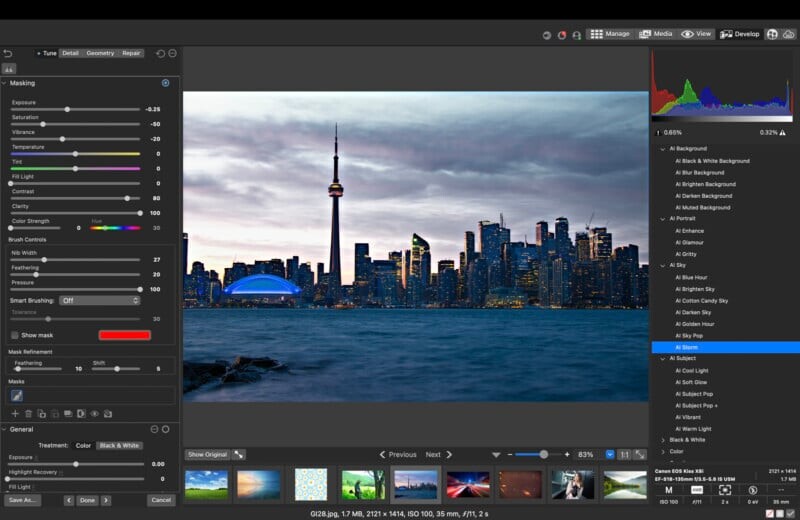Click the undo arrow at panel top-left
800x520 pixels.
coord(8,53)
